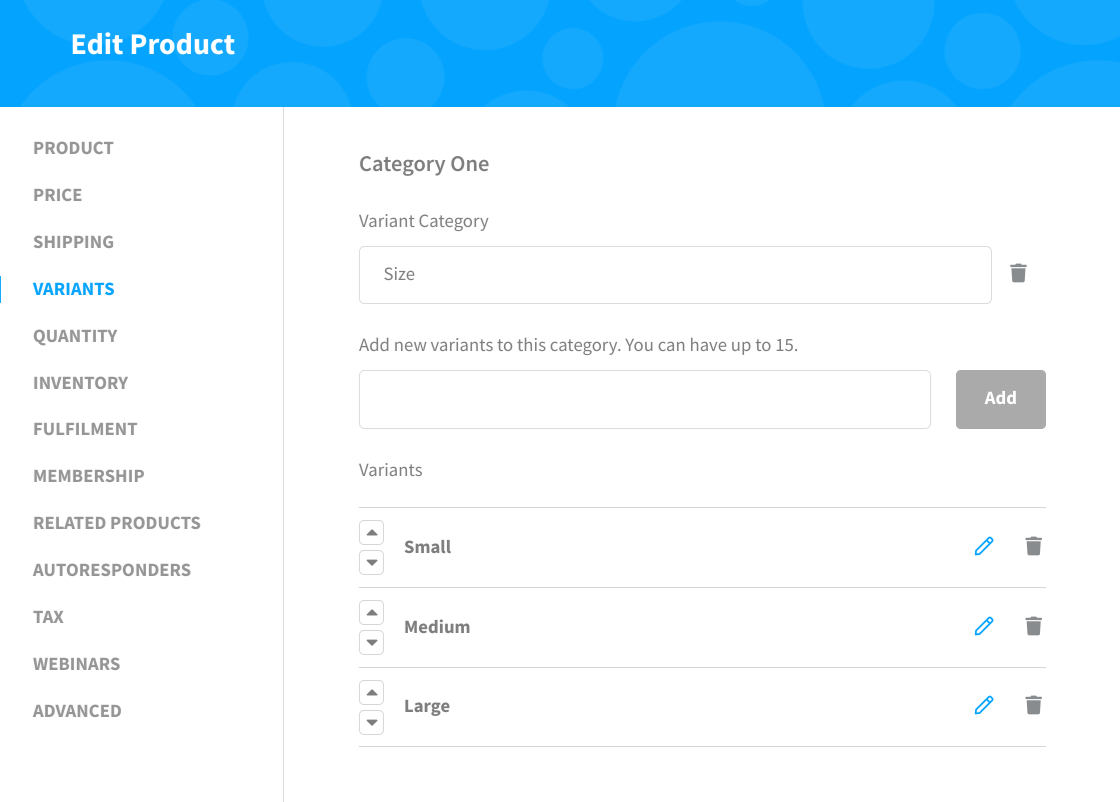This screenshot has width=1120, height=802.
Task: Open the Inventory section
Action: click(x=81, y=383)
